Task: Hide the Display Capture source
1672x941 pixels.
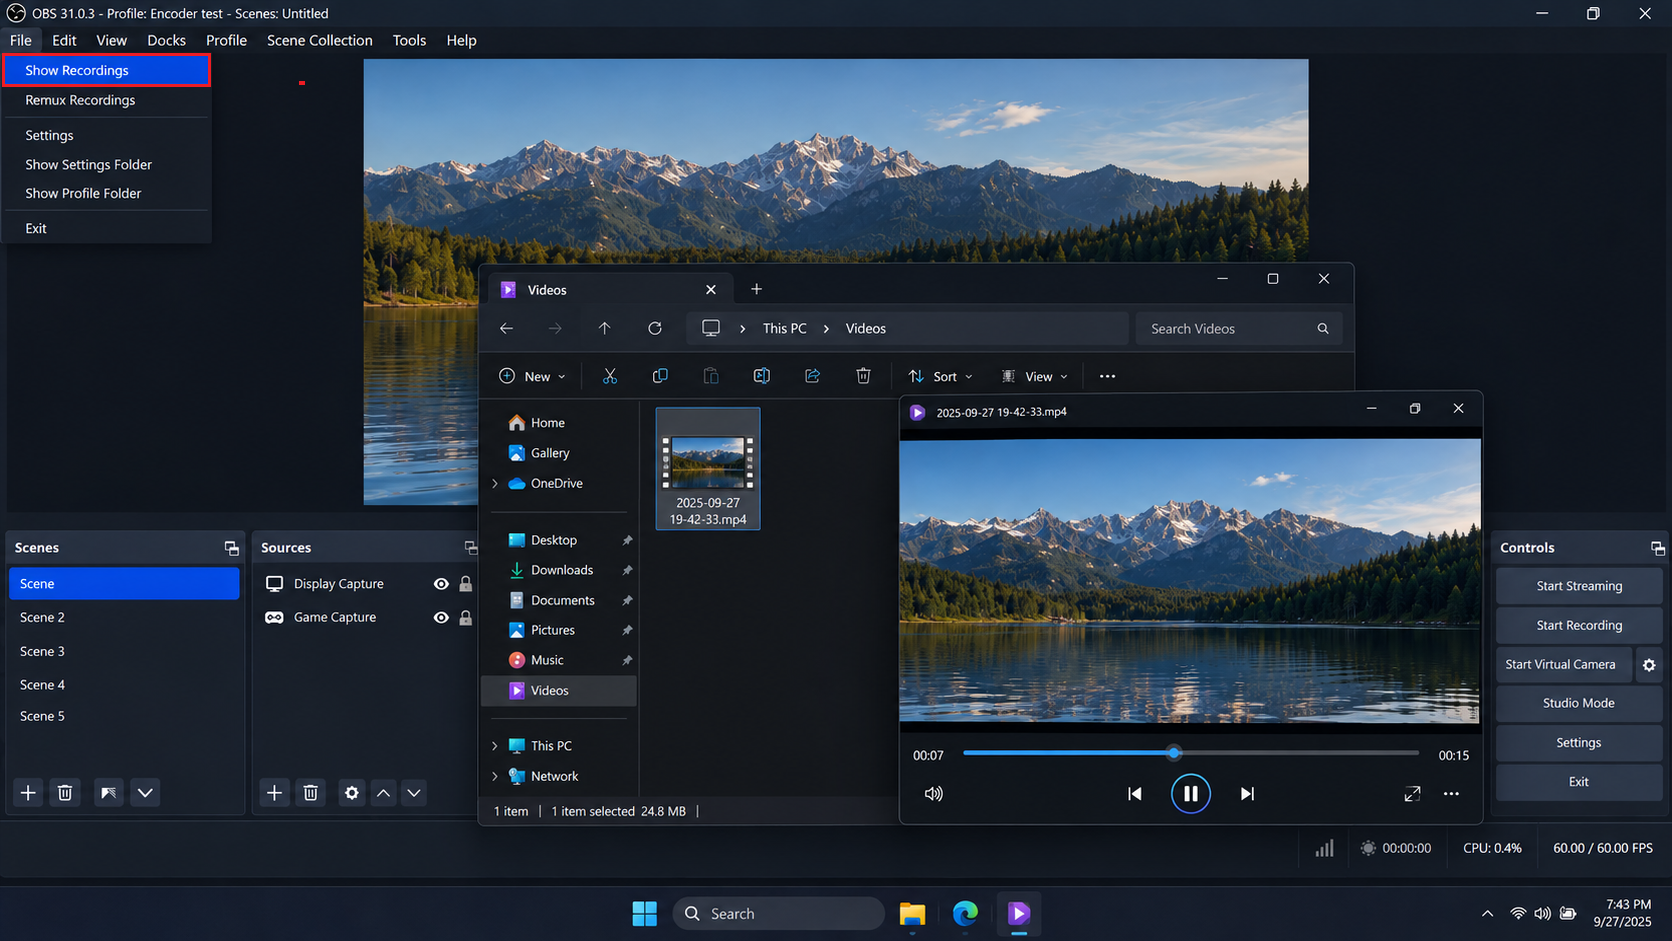Action: [441, 584]
